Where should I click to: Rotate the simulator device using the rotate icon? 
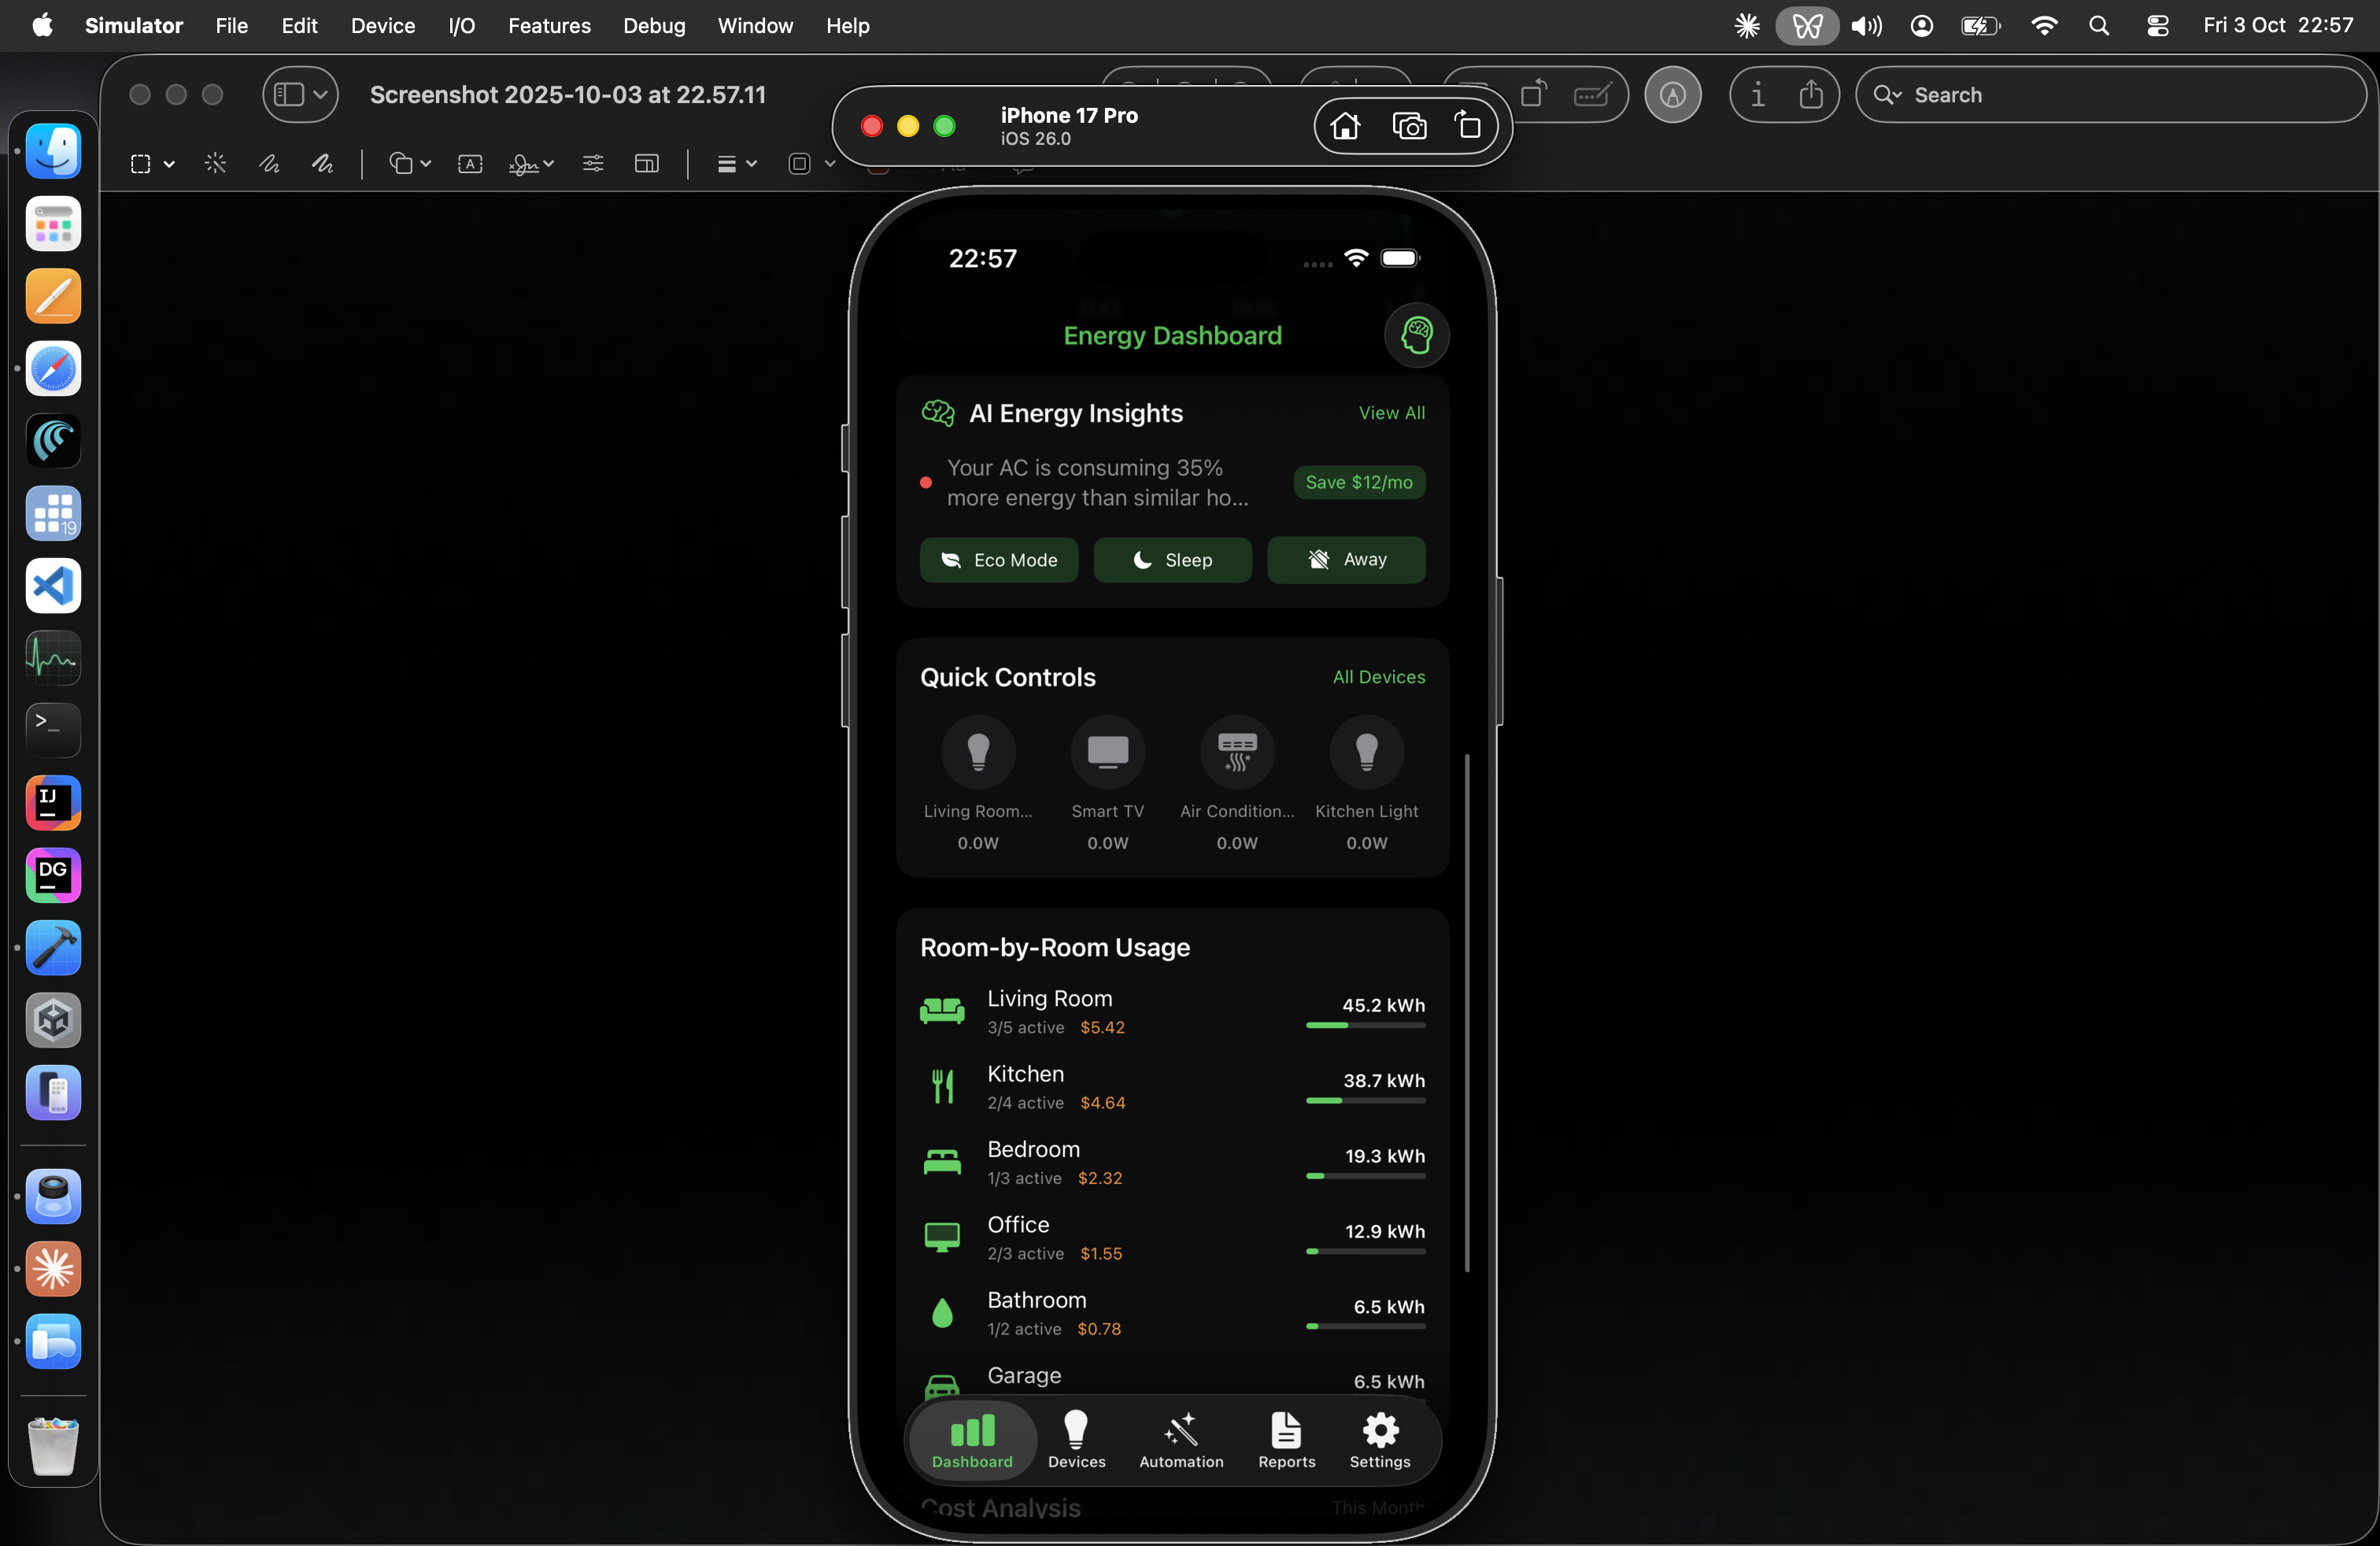point(1468,126)
